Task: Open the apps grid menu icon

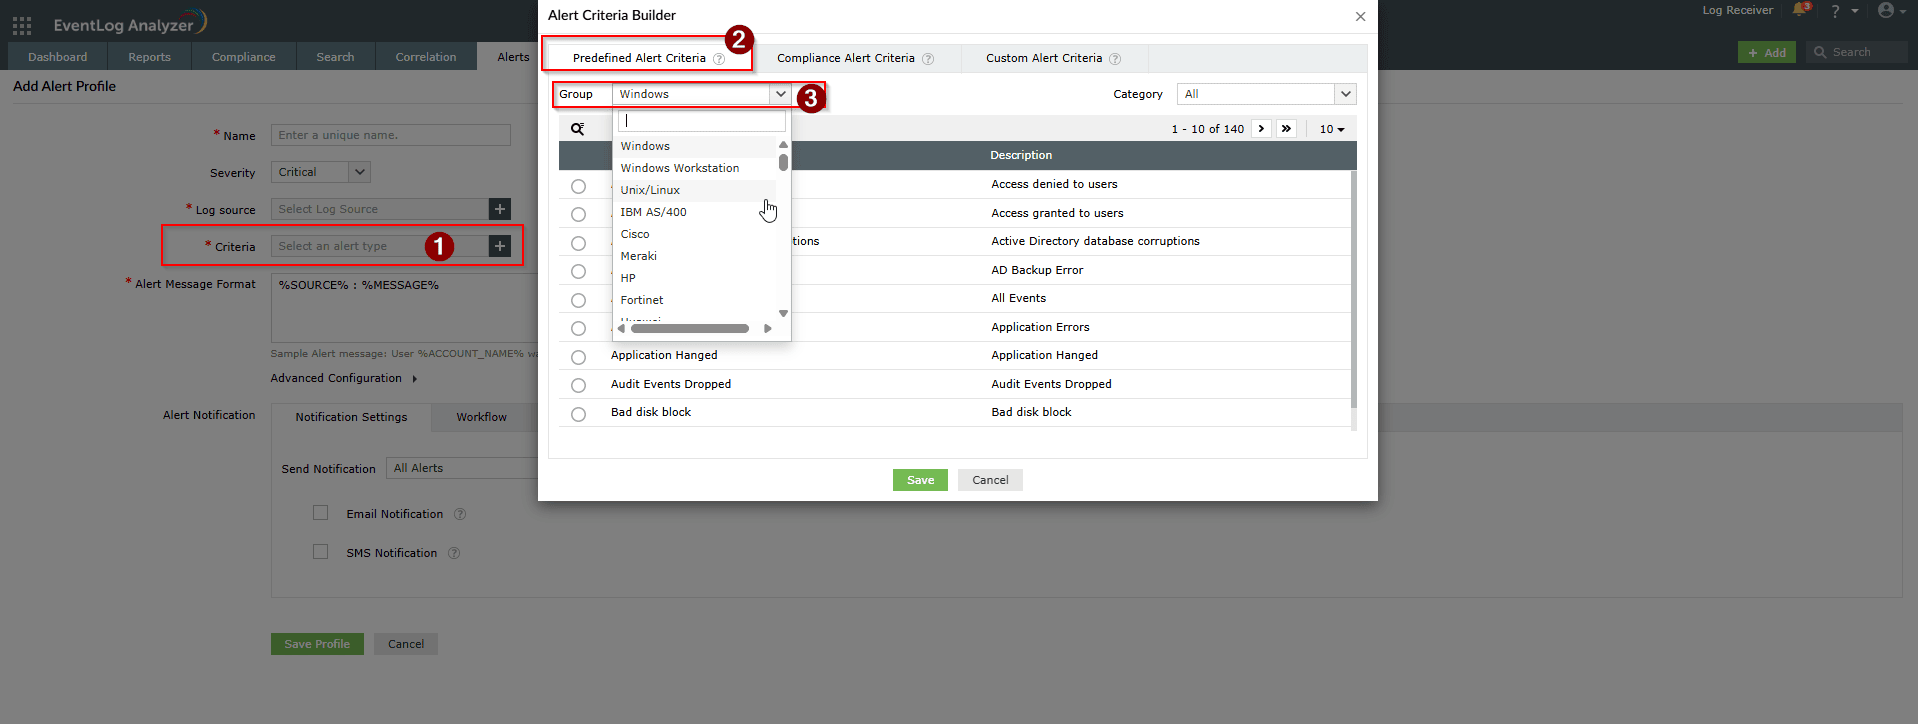Action: (x=22, y=25)
